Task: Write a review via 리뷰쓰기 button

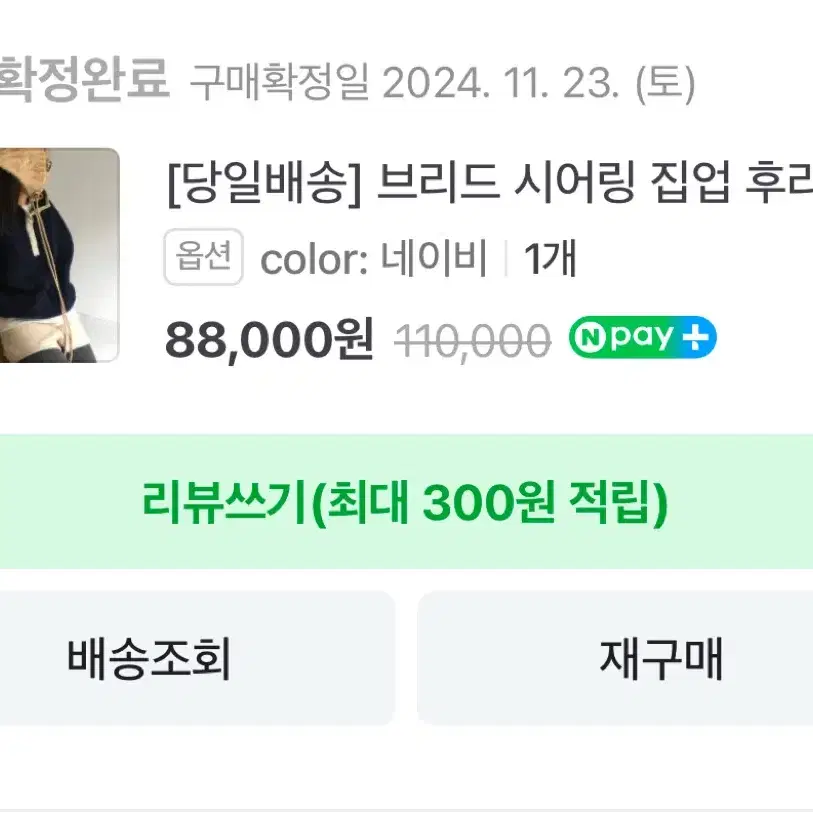Action: (406, 502)
